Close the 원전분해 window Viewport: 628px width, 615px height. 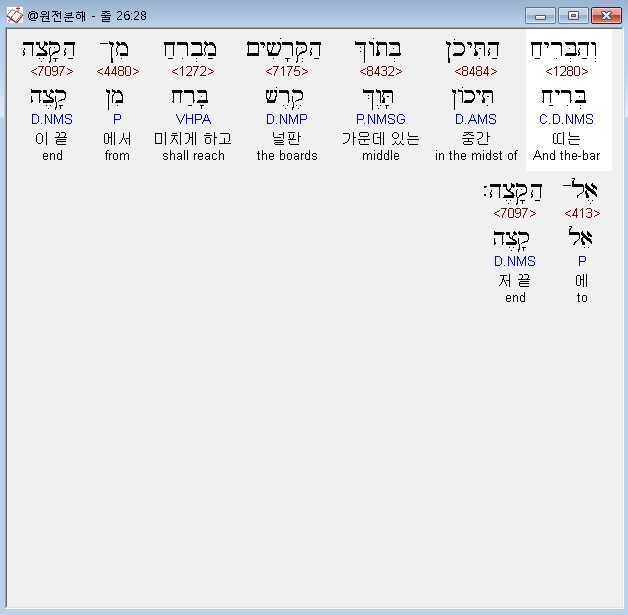[606, 16]
